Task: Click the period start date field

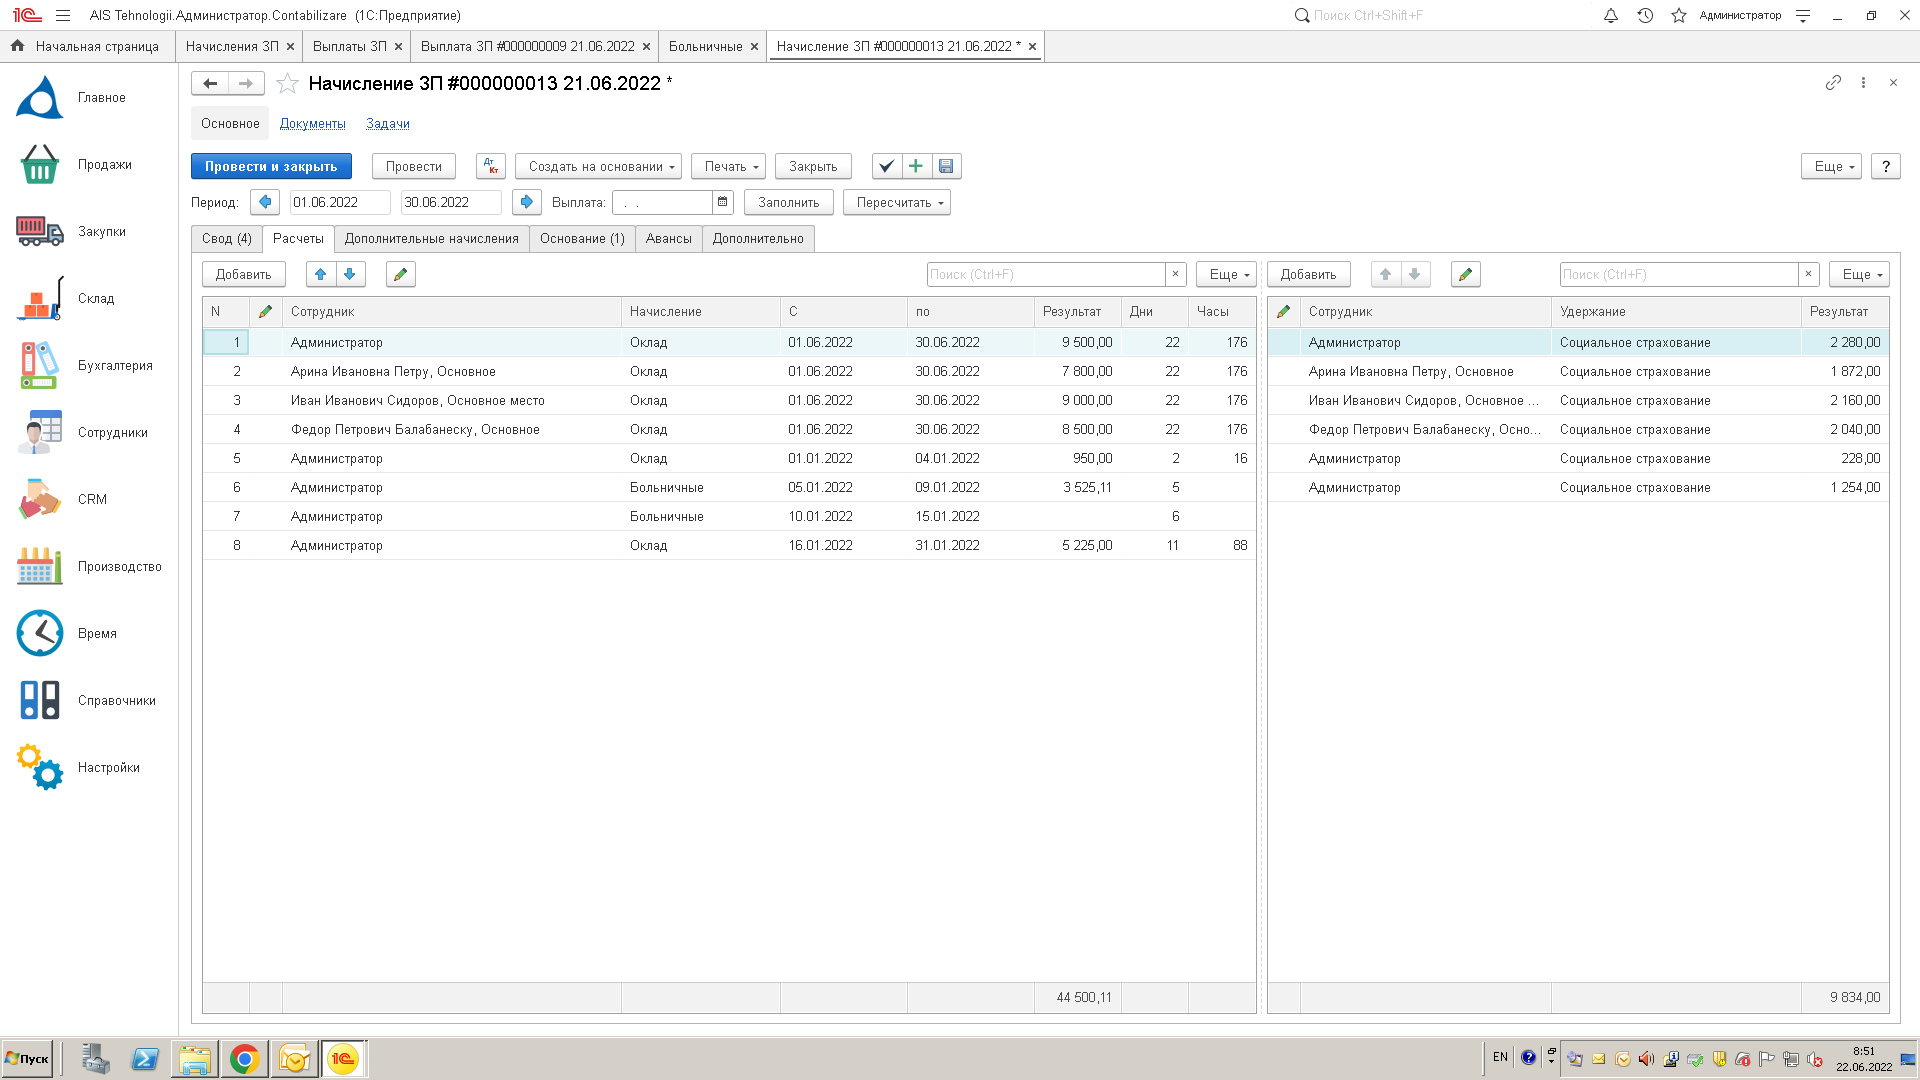Action: (x=338, y=202)
